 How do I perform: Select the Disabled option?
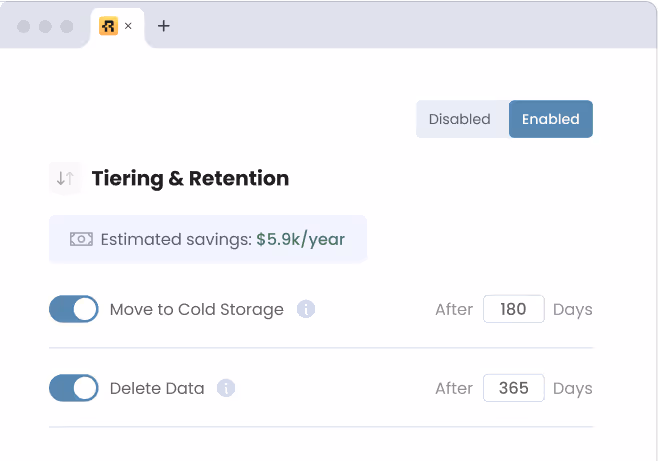click(460, 119)
